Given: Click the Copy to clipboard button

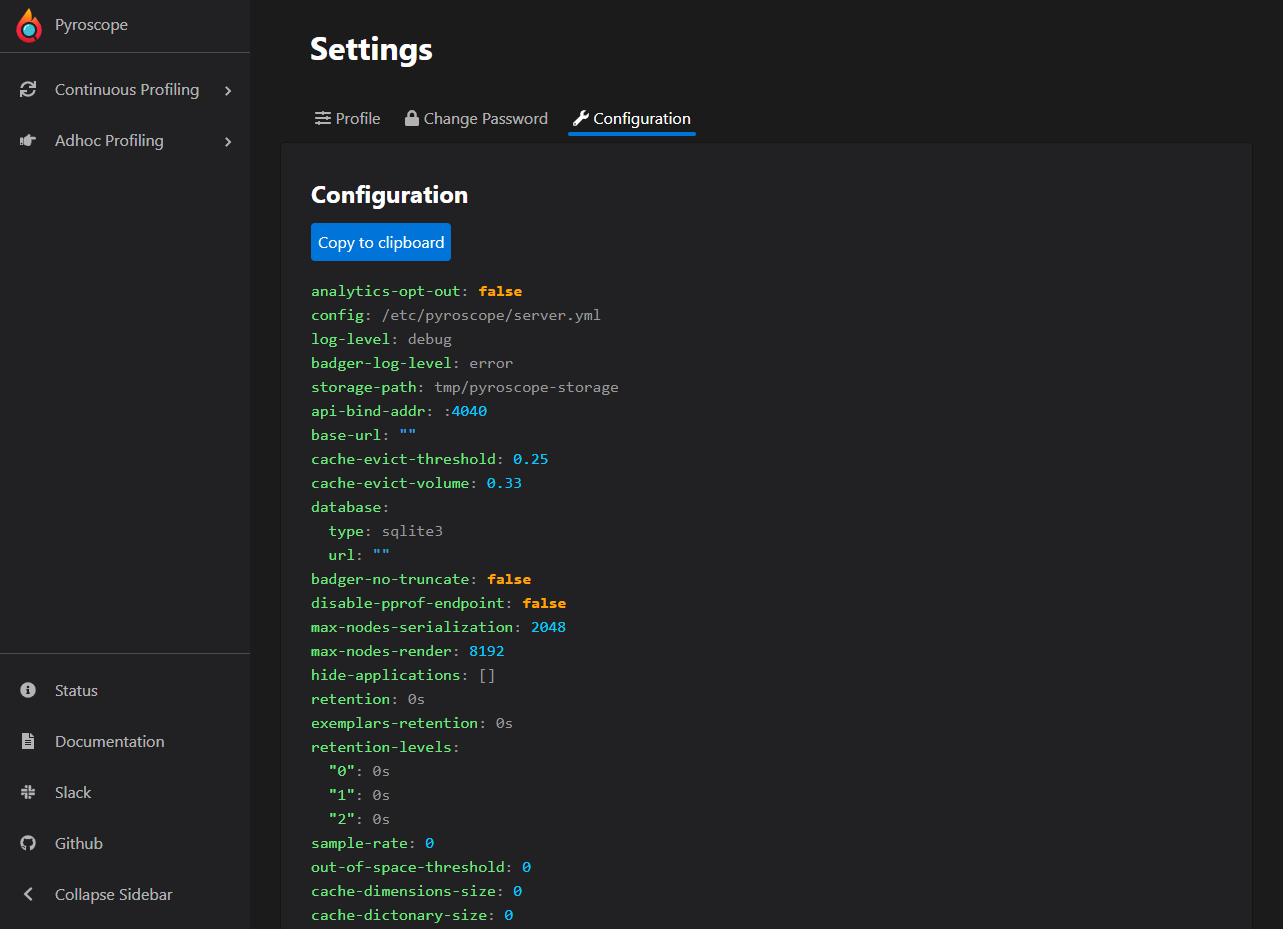Looking at the screenshot, I should coord(380,242).
